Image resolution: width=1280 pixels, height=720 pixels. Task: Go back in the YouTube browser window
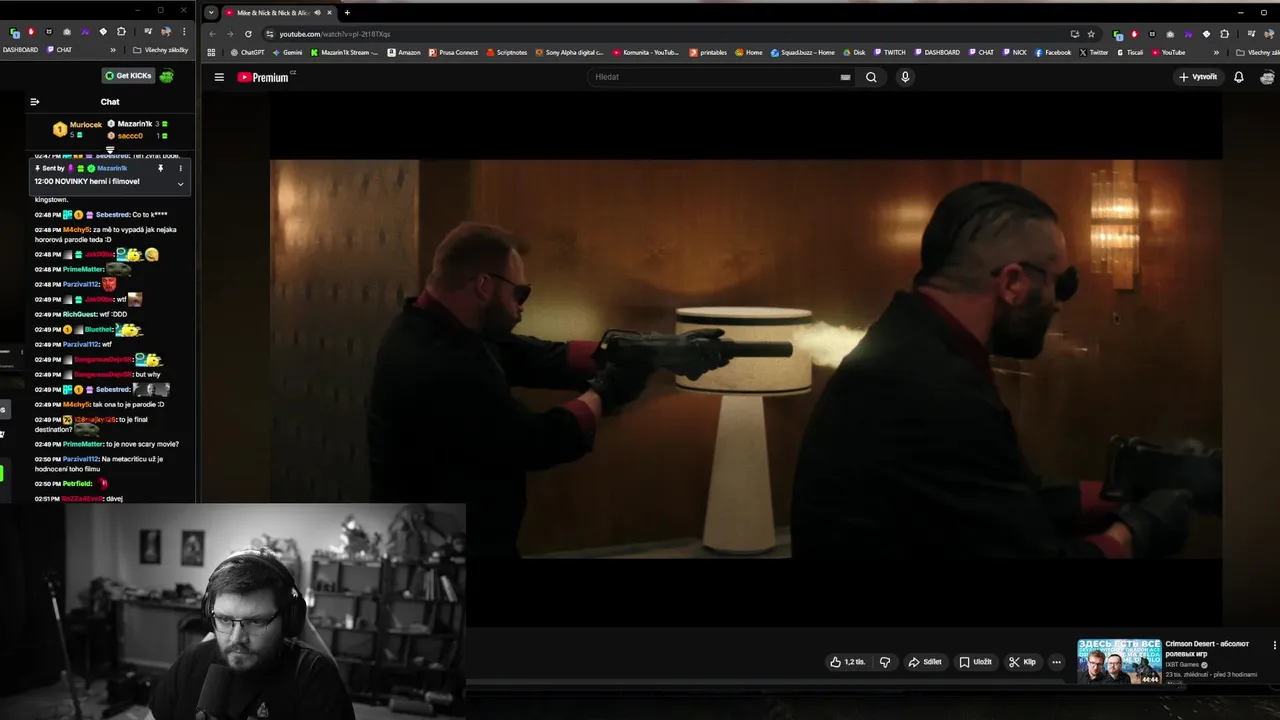pyautogui.click(x=212, y=34)
